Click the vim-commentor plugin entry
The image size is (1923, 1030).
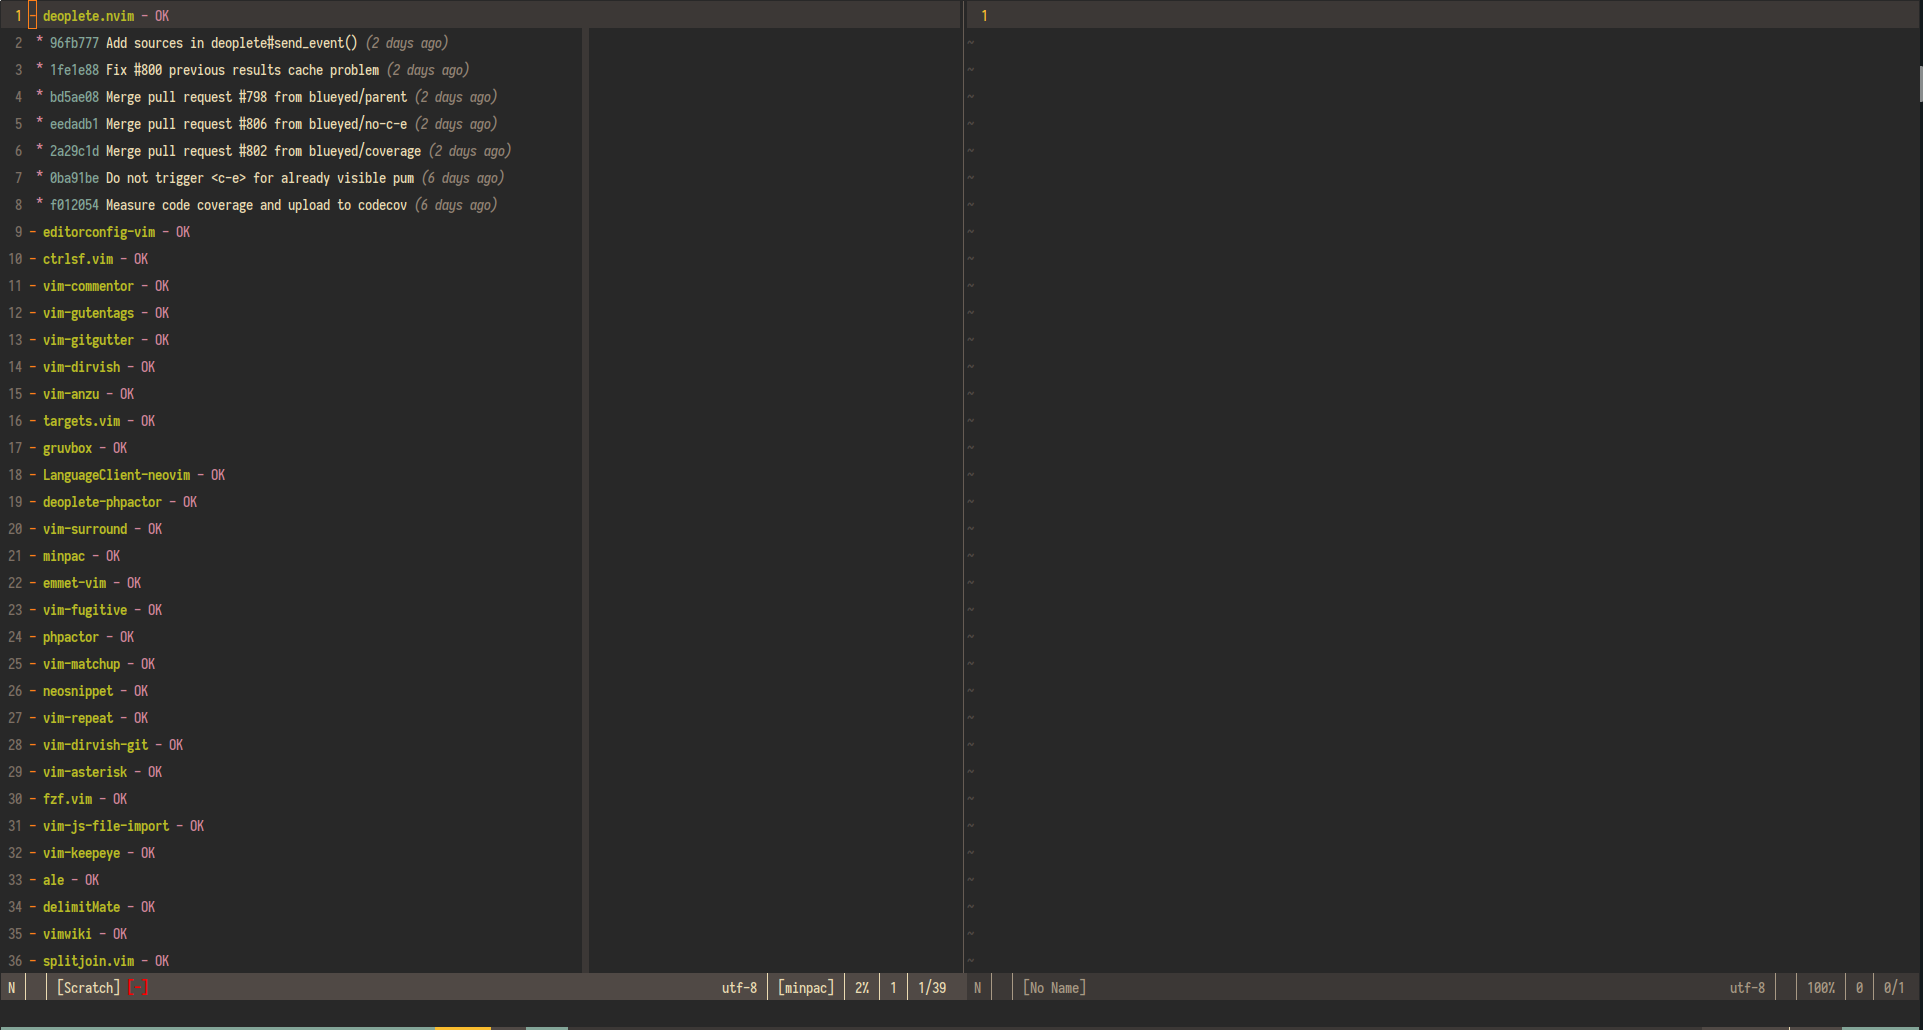coord(99,286)
